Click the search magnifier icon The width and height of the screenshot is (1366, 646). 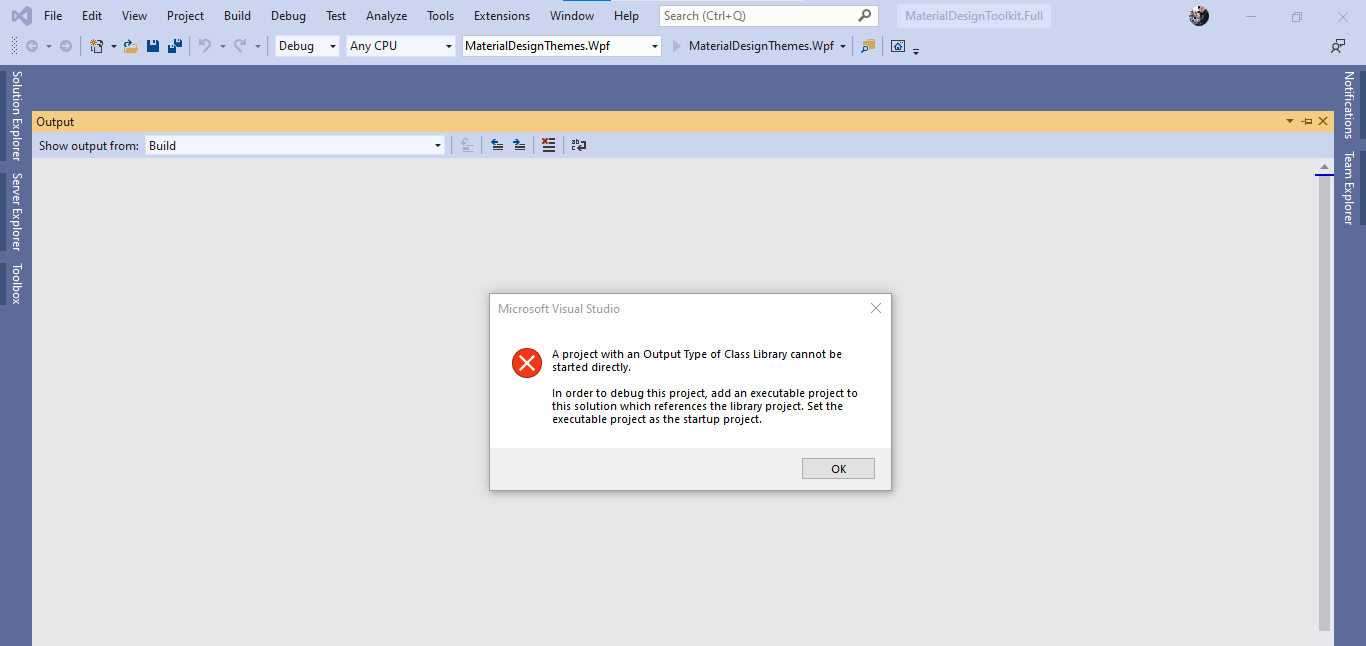865,16
